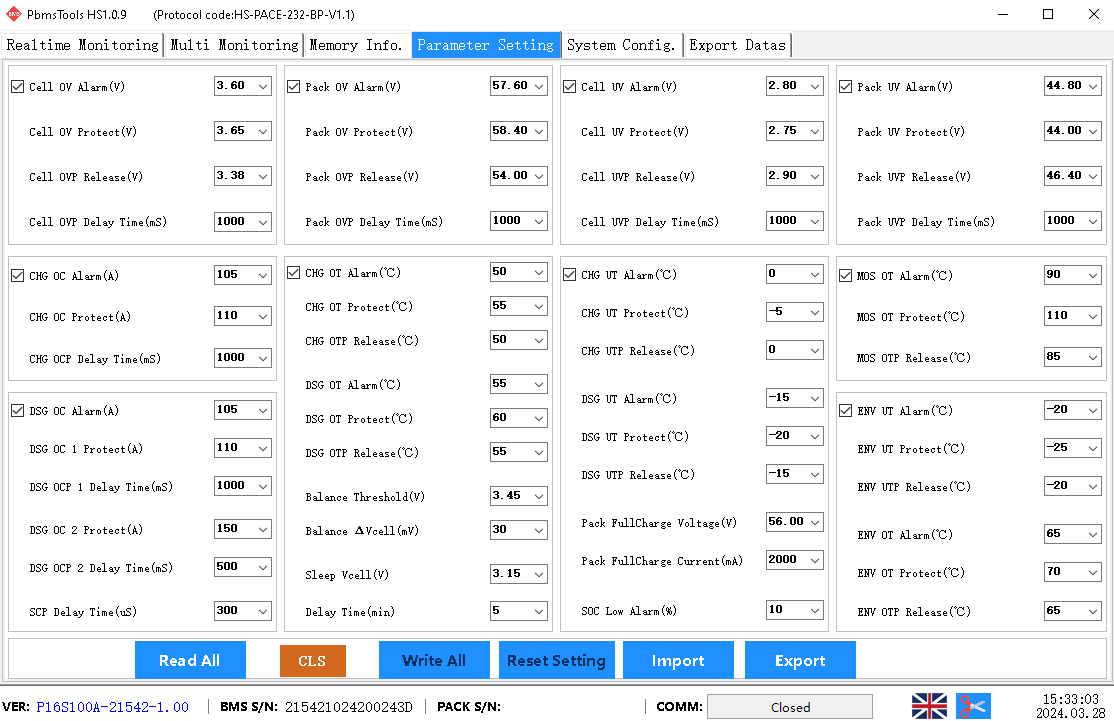Click the orange CLS button
The width and height of the screenshot is (1114, 721).
click(x=312, y=661)
